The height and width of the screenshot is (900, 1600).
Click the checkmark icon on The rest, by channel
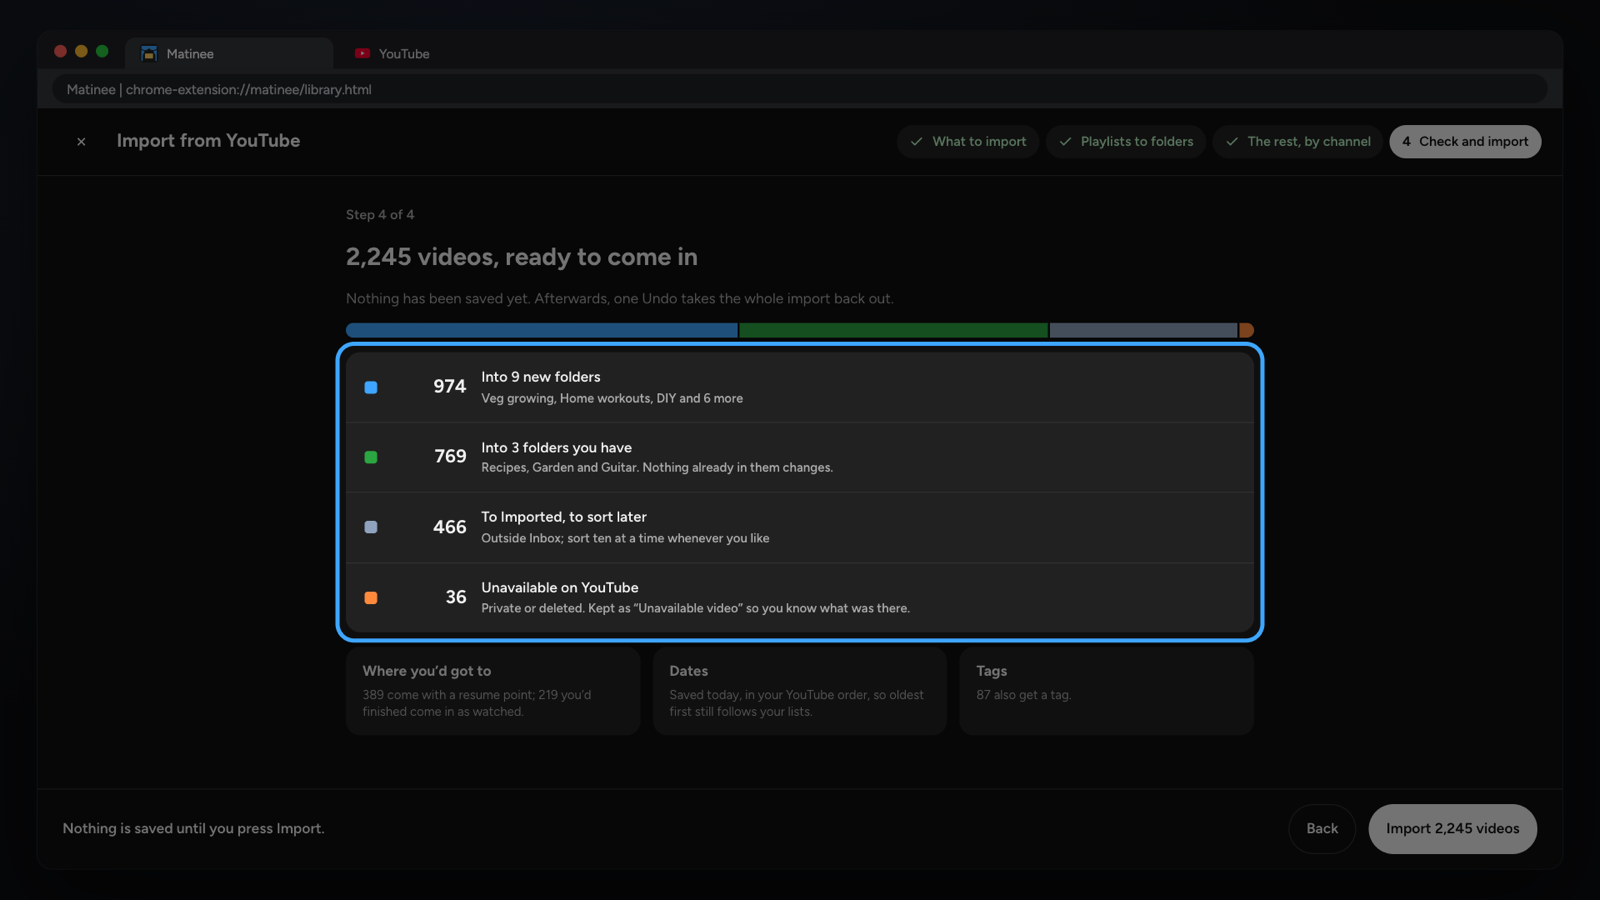[x=1232, y=142]
